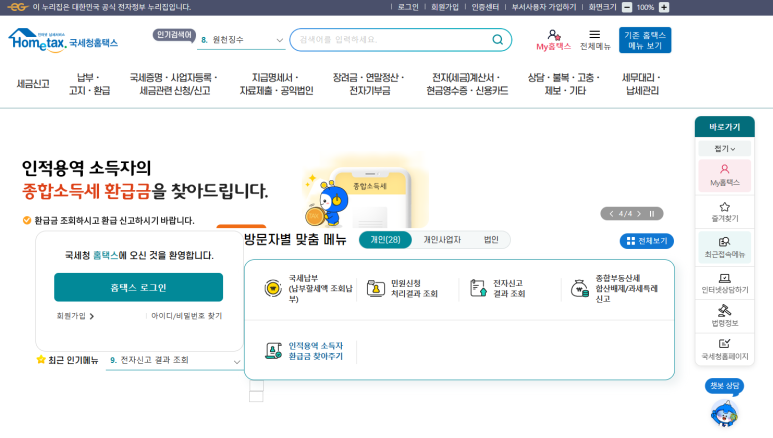Open 최근접속메뉴 in sidebar
Image resolution: width=773 pixels, height=438 pixels.
(725, 247)
